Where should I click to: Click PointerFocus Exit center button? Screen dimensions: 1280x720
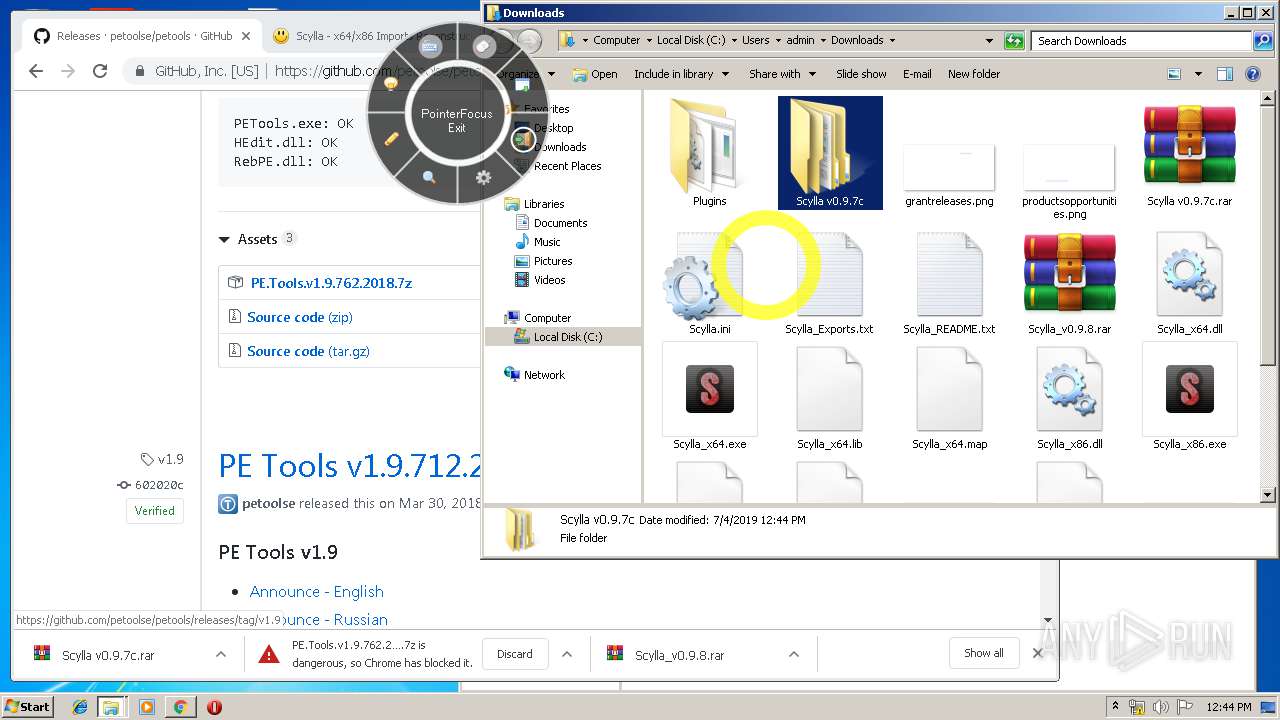pyautogui.click(x=457, y=120)
